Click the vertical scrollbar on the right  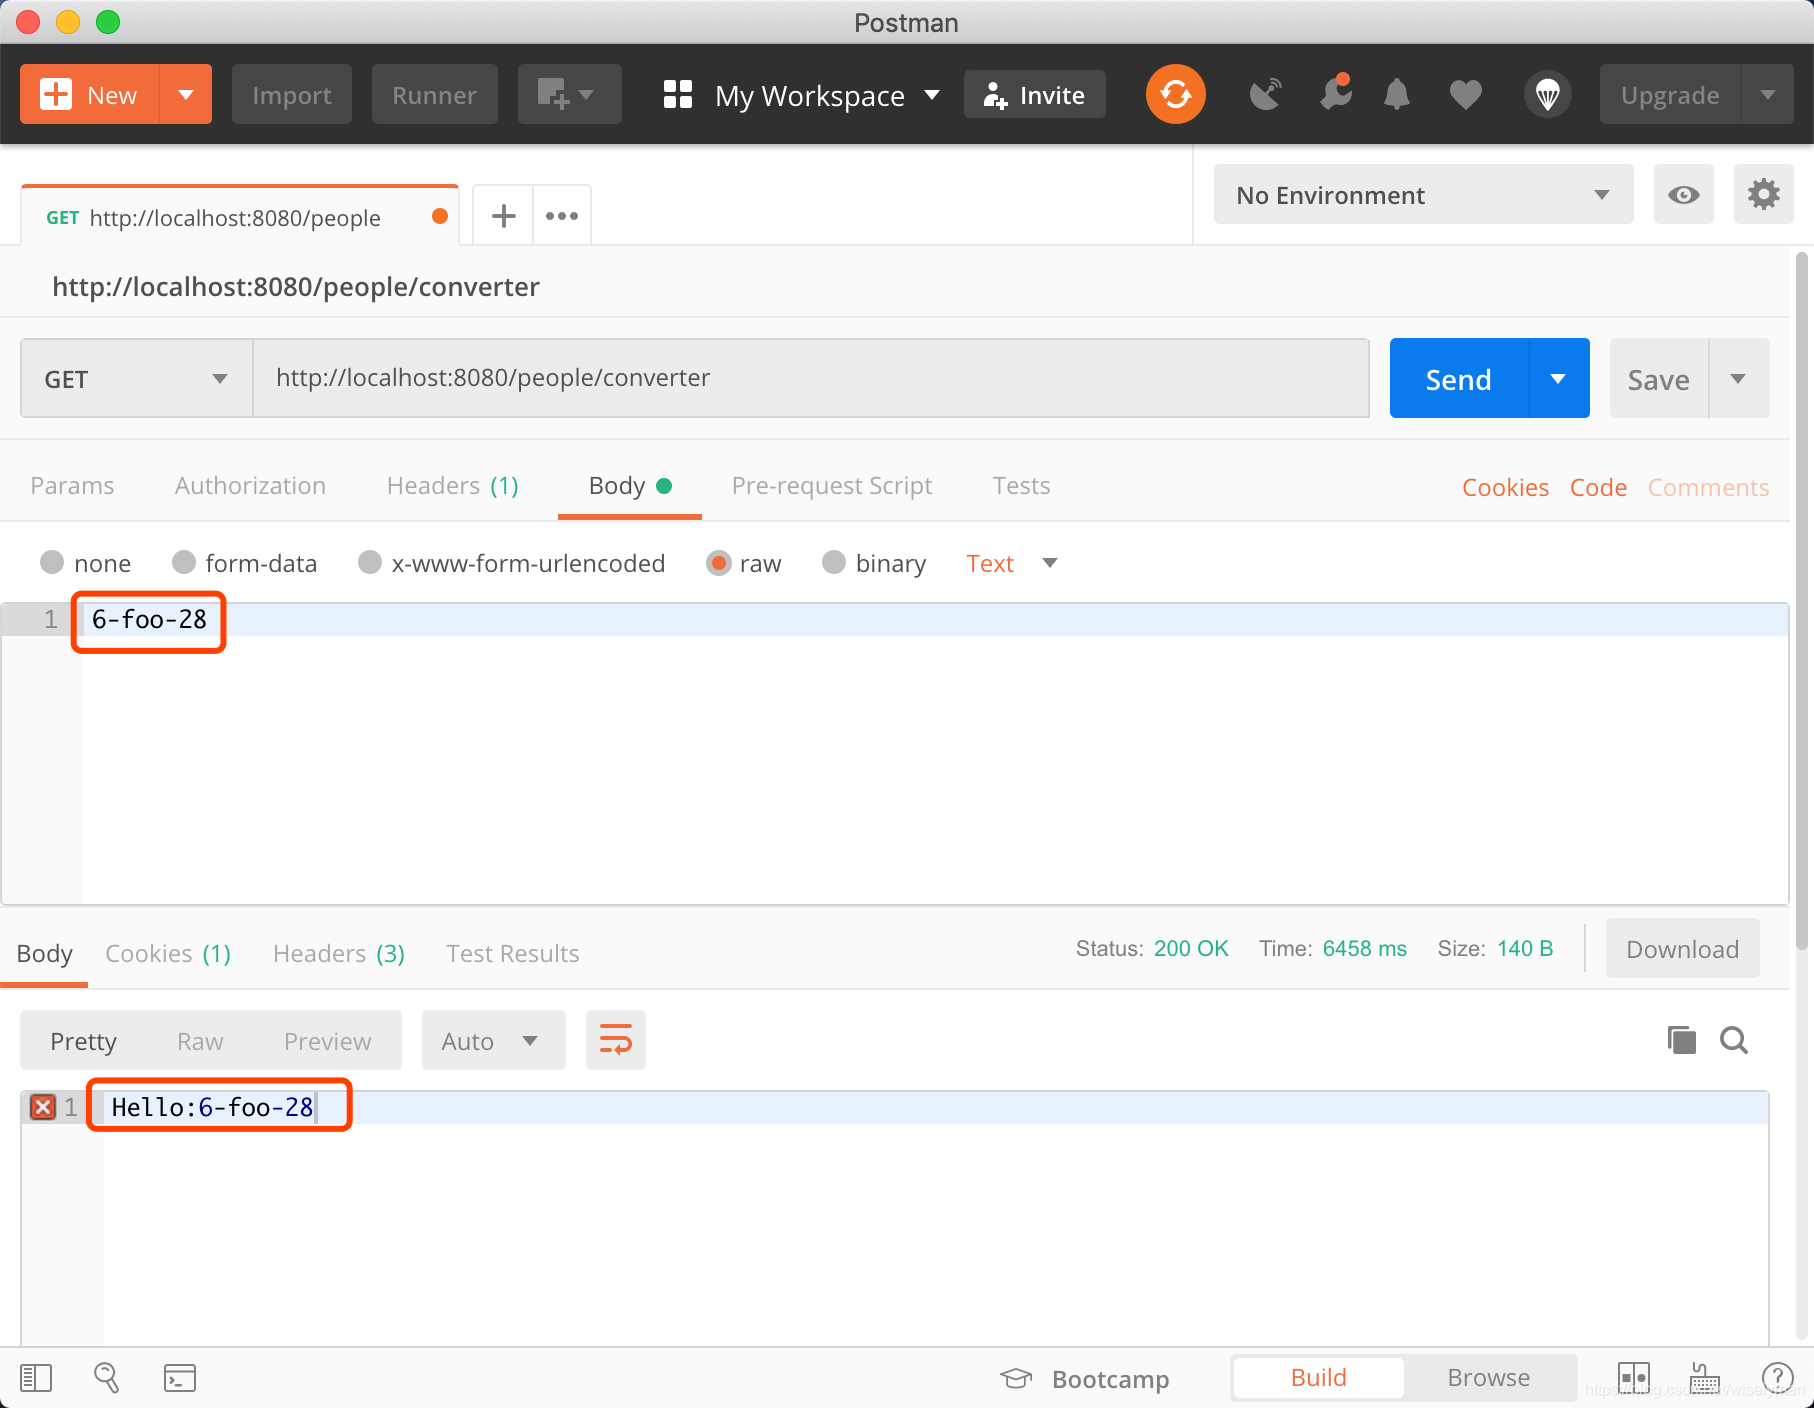pyautogui.click(x=1802, y=600)
